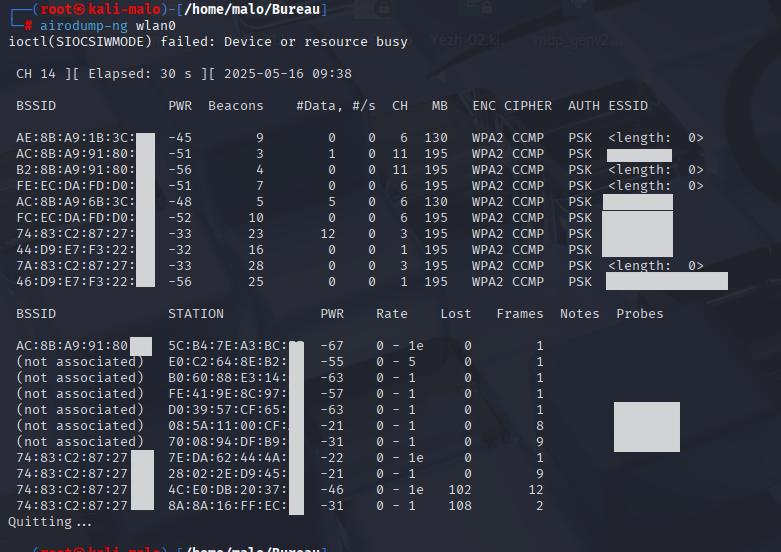Image resolution: width=781 pixels, height=552 pixels.
Task: Click the Probes column header
Action: [x=640, y=314]
